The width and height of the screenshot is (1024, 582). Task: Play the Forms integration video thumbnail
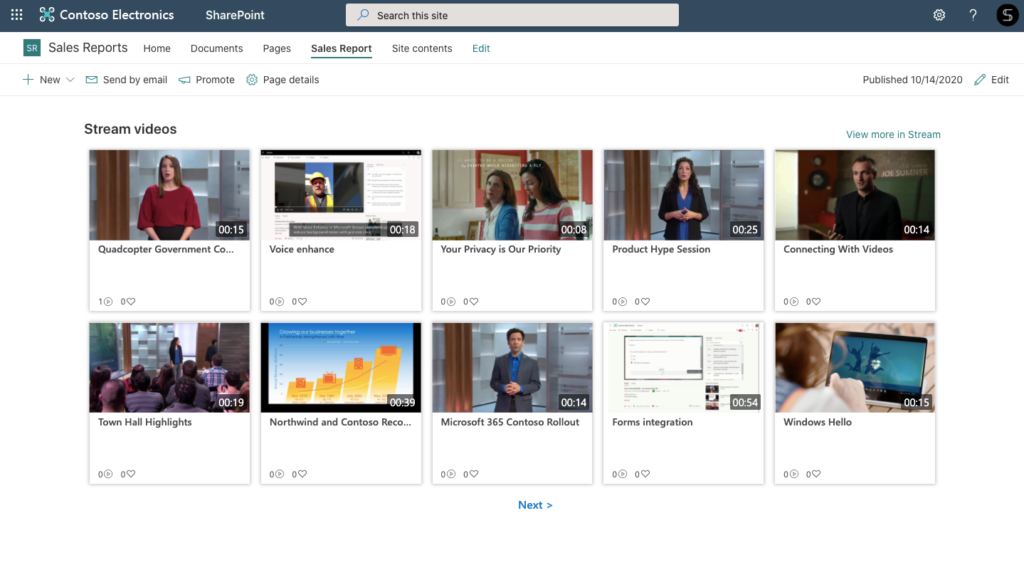click(x=684, y=368)
